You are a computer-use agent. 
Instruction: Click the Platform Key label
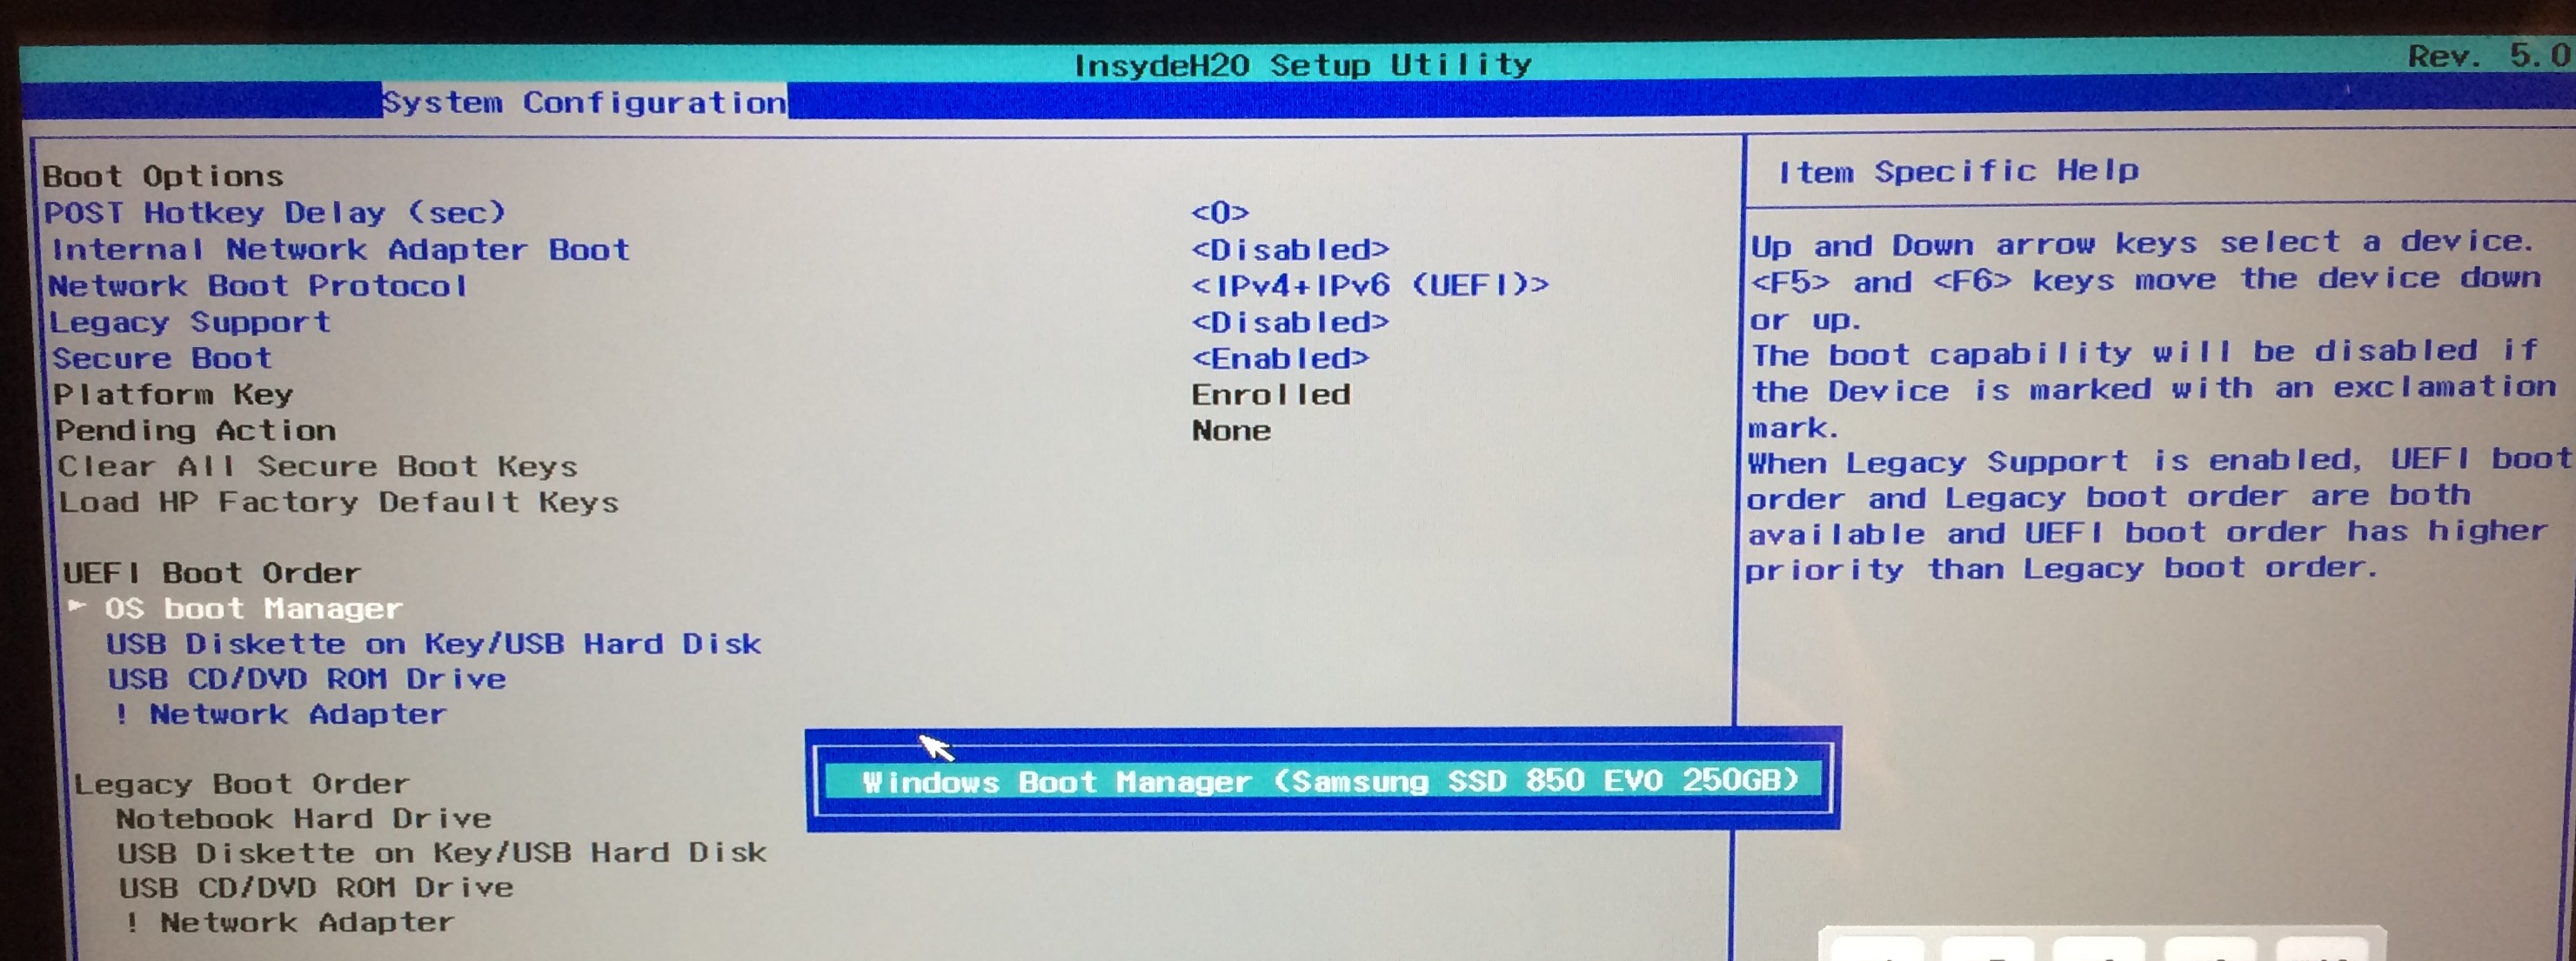coord(173,394)
